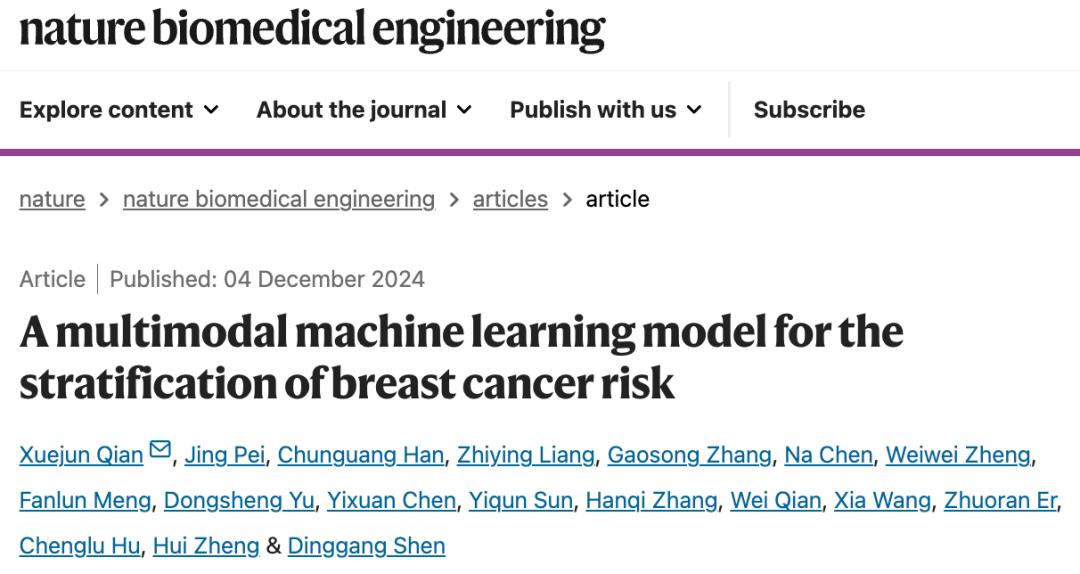Click the article title heading
The image size is (1080, 574).
point(460,357)
